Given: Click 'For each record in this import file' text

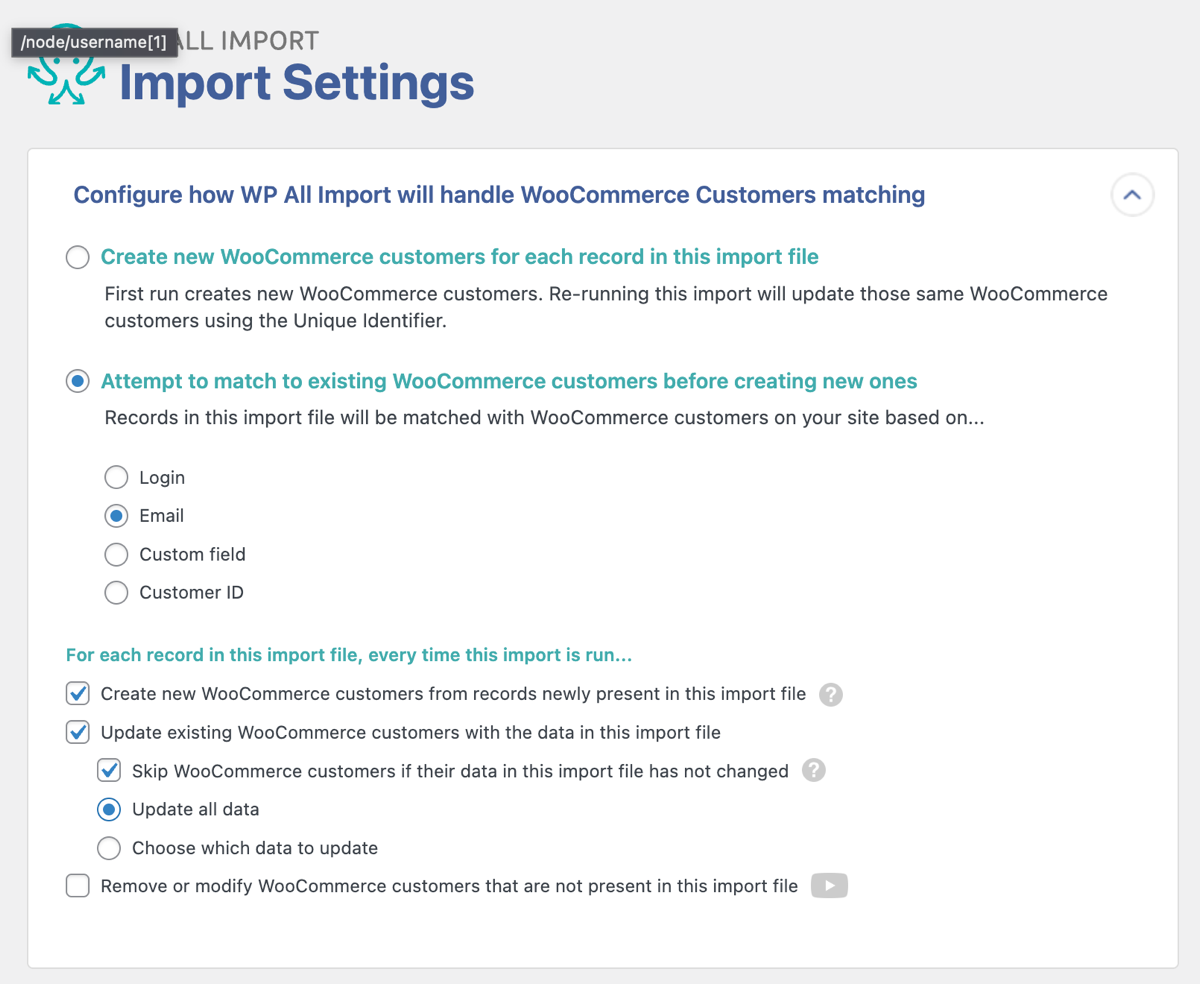Looking at the screenshot, I should 349,656.
